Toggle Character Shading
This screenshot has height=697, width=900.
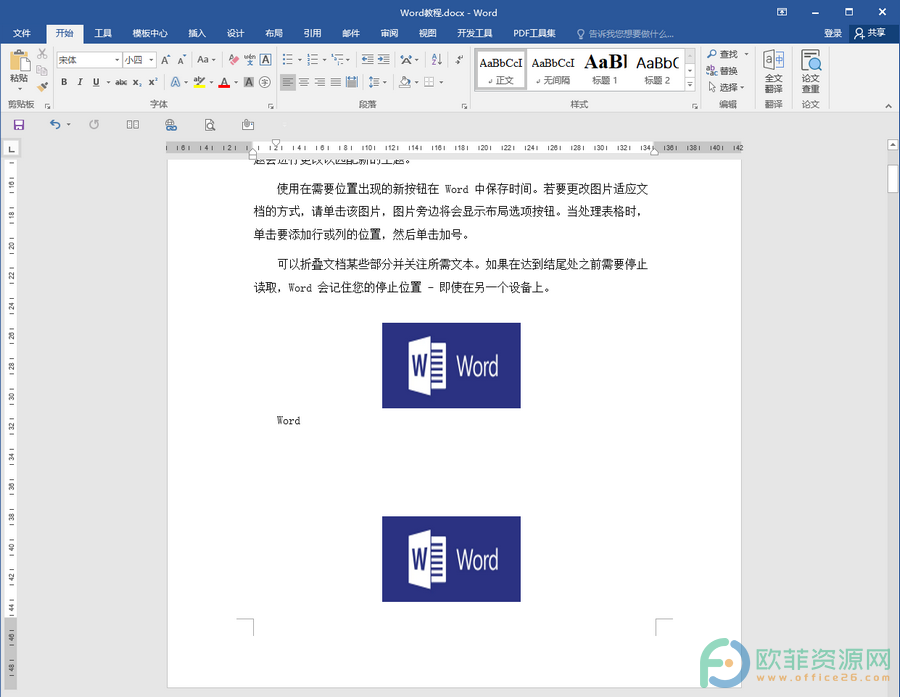[249, 82]
